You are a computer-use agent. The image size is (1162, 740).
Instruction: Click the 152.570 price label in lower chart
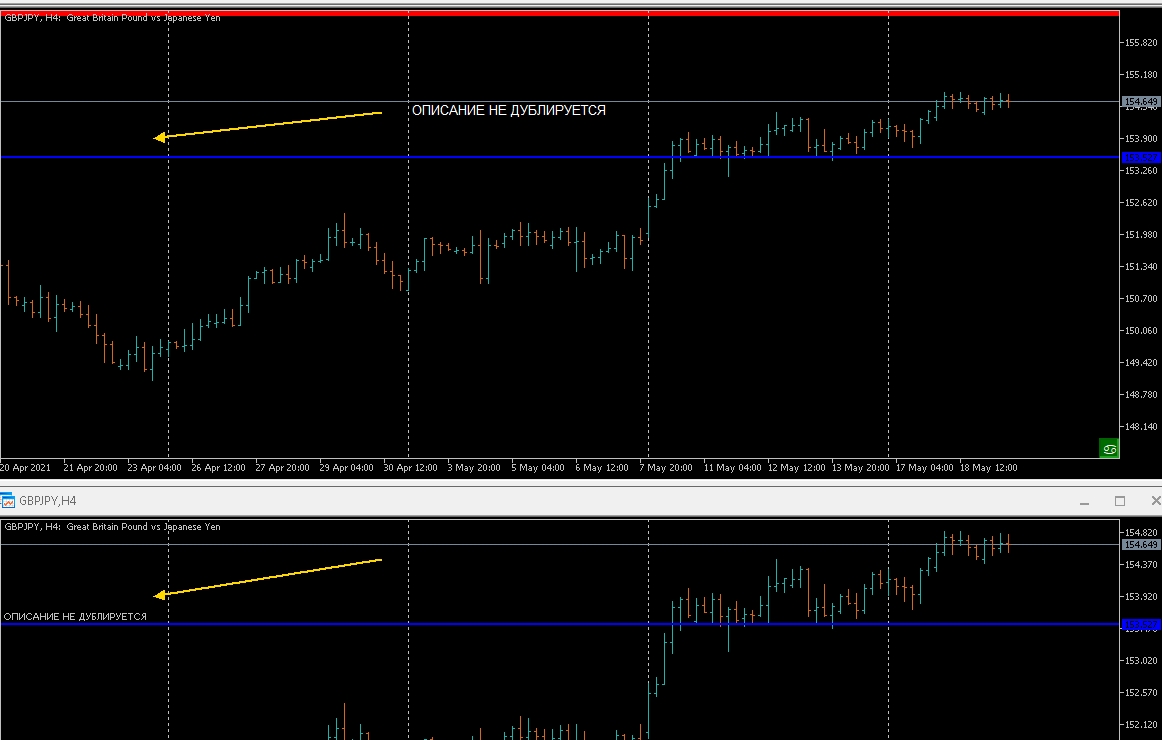(1141, 693)
